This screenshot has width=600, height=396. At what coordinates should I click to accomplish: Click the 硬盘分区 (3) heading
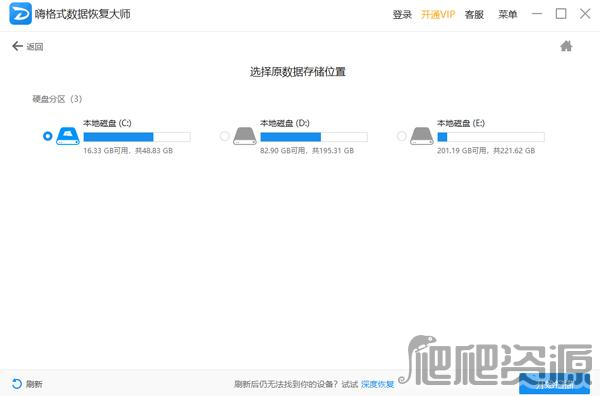click(57, 99)
